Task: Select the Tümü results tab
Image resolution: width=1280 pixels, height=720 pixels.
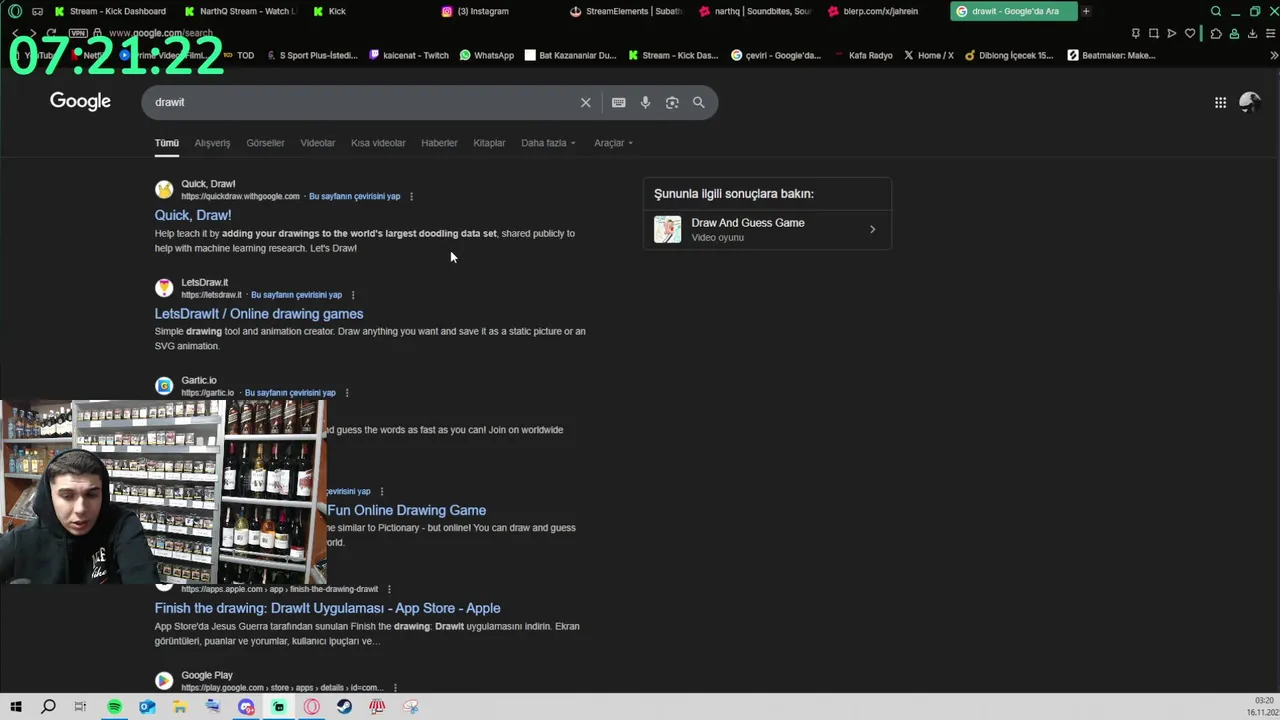Action: pyautogui.click(x=167, y=143)
